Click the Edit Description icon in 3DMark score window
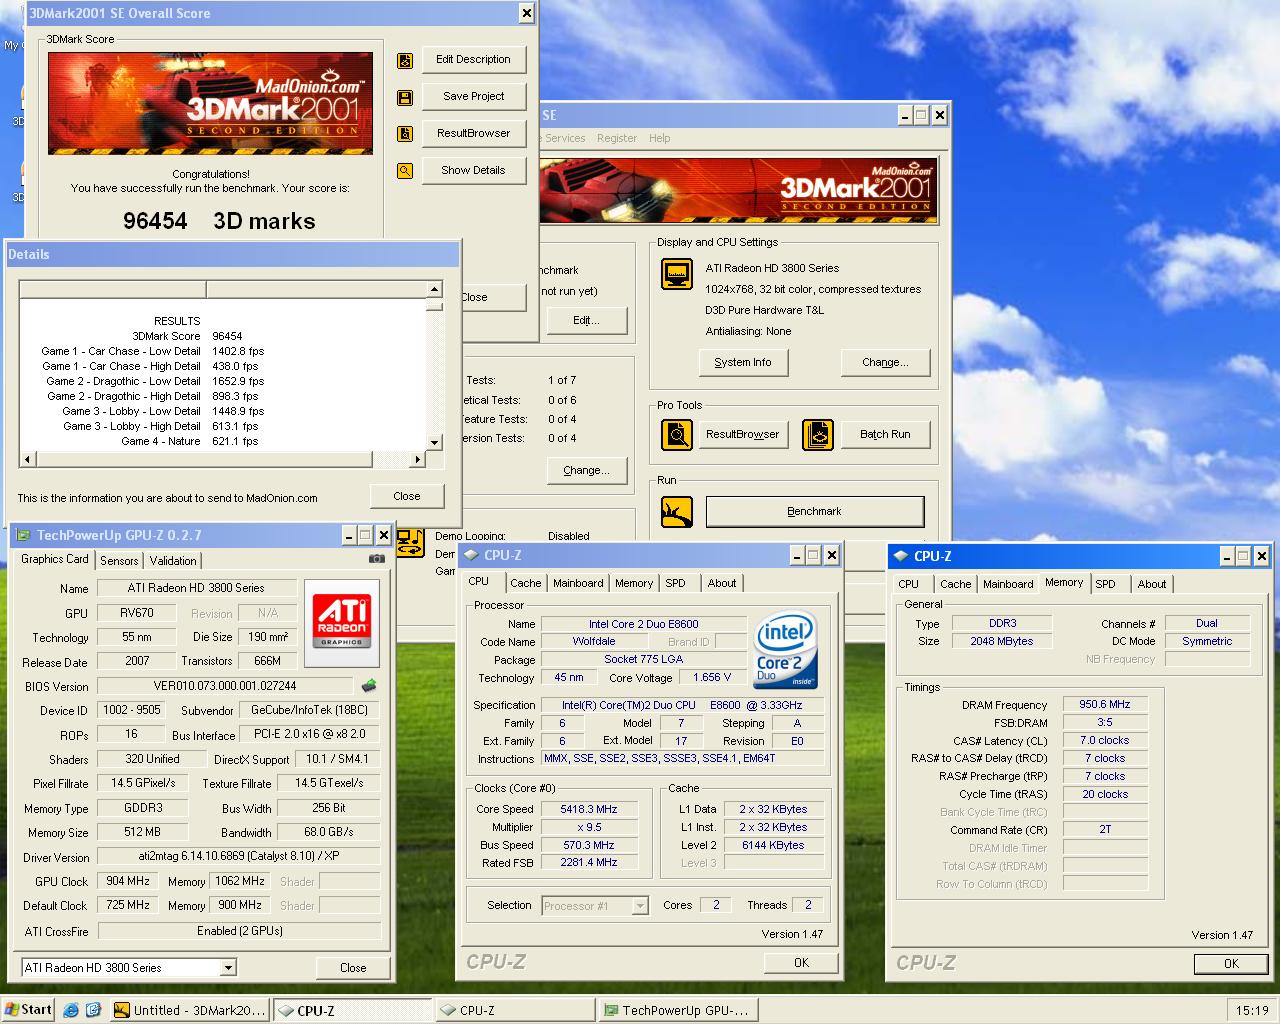The width and height of the screenshot is (1280, 1024). coord(405,61)
